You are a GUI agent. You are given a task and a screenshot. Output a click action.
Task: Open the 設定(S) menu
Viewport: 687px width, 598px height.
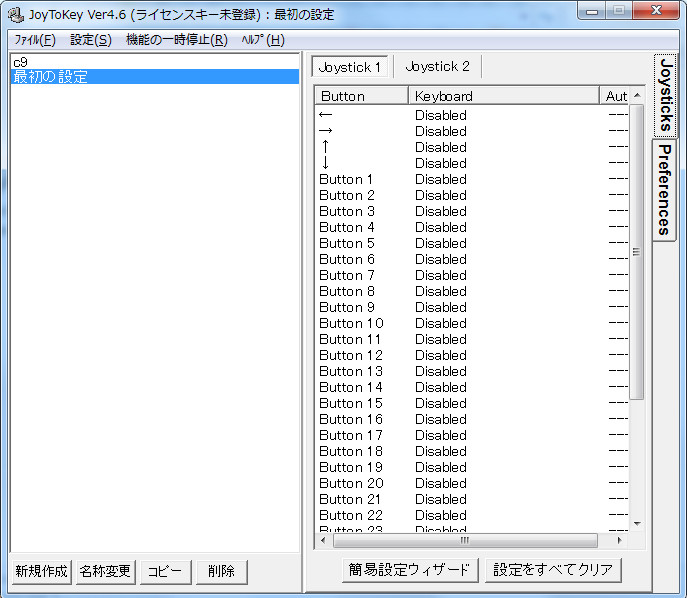click(91, 40)
